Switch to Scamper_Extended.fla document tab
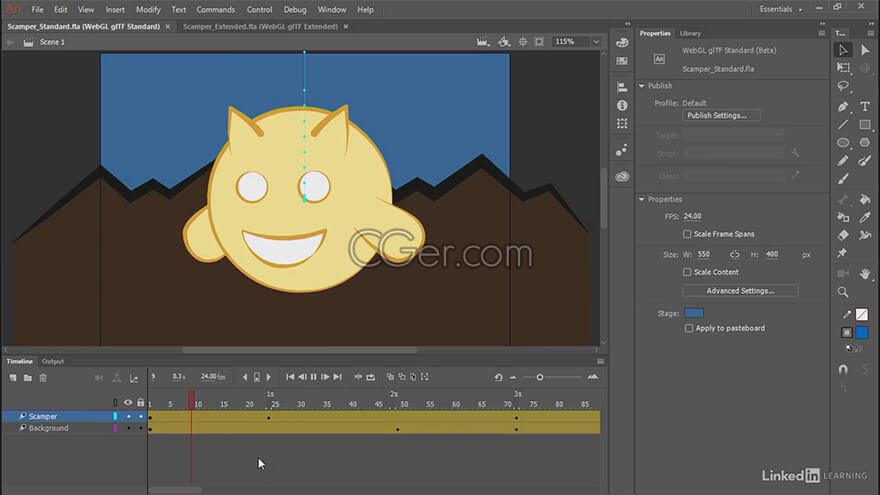The width and height of the screenshot is (880, 495). click(x=260, y=26)
